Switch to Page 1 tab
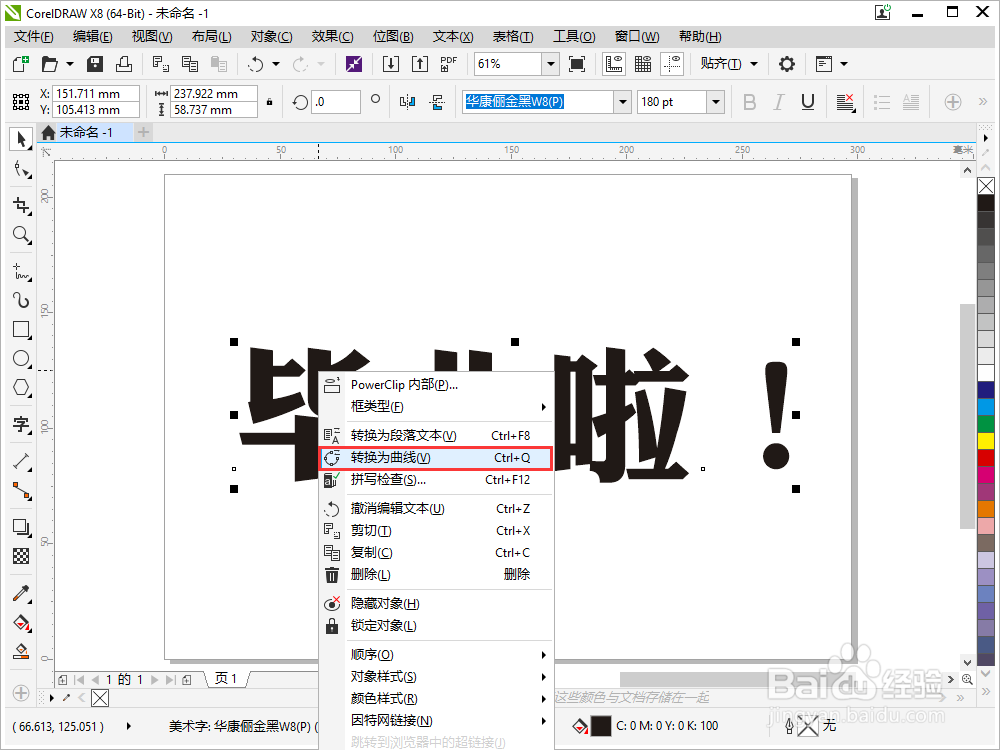This screenshot has width=1000, height=750. click(x=226, y=679)
